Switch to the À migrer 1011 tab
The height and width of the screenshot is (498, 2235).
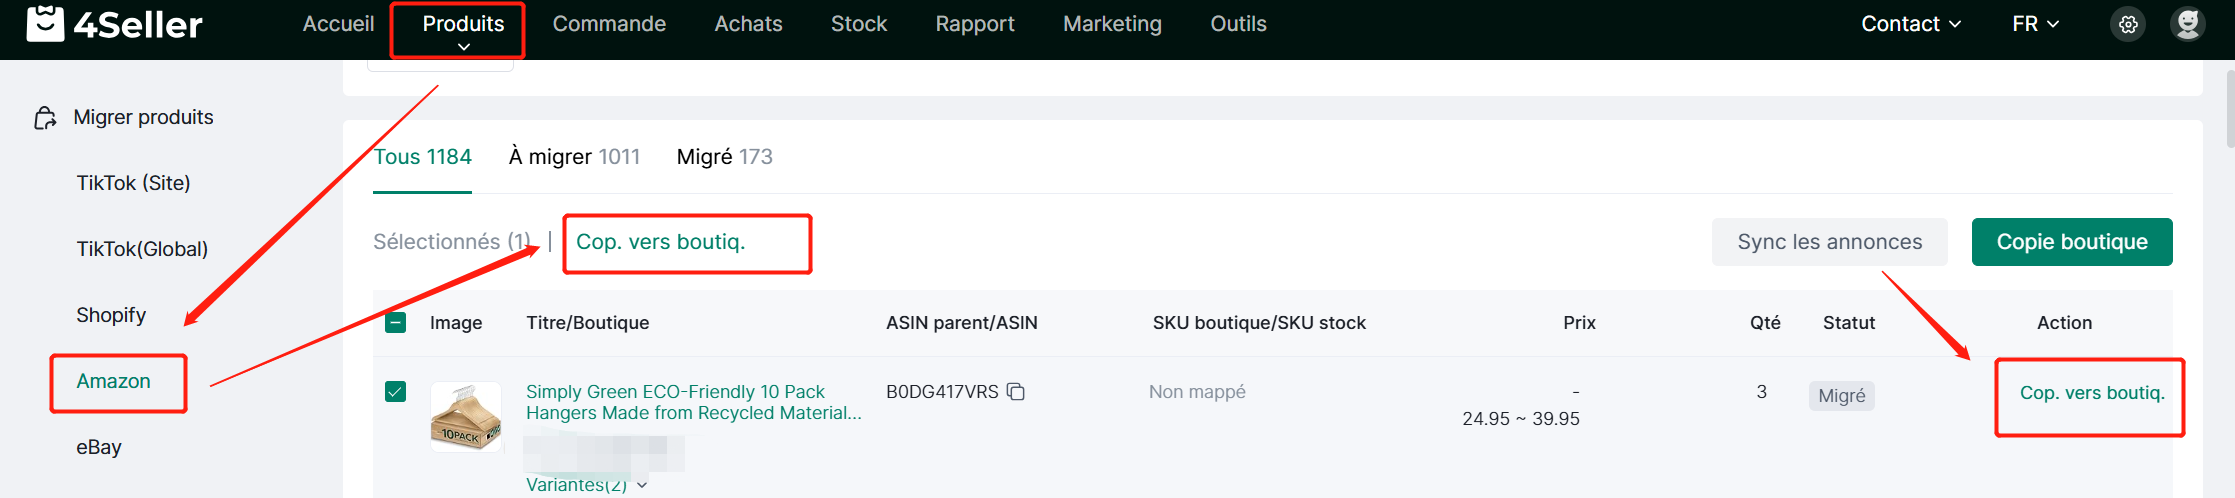point(574,157)
